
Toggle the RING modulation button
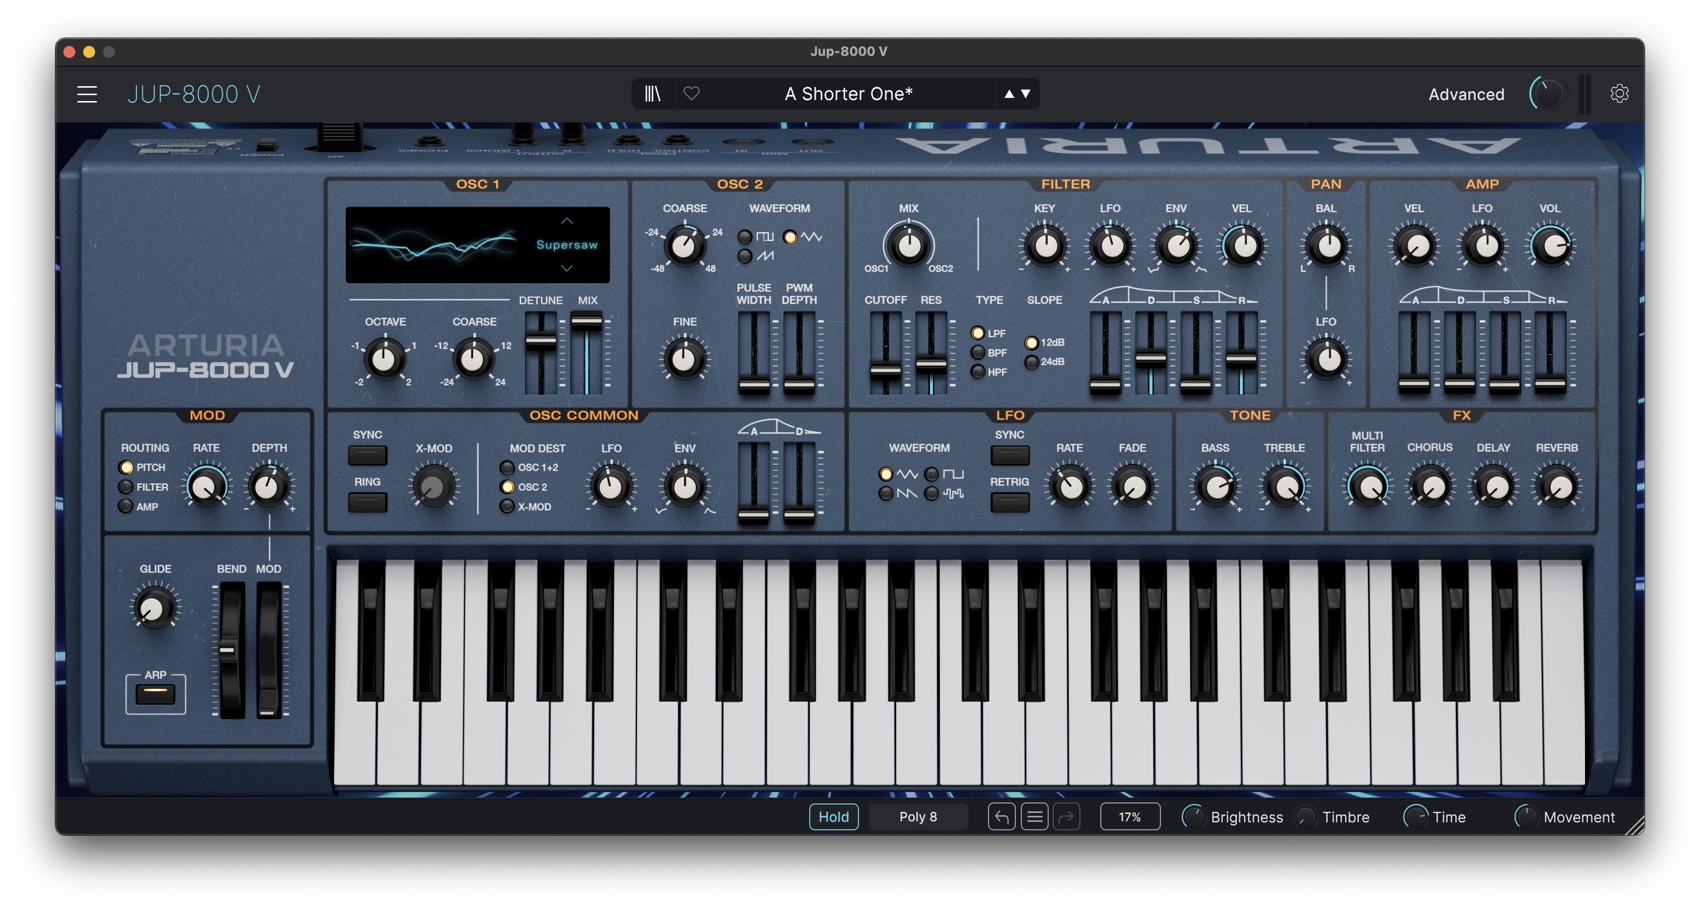[x=367, y=502]
